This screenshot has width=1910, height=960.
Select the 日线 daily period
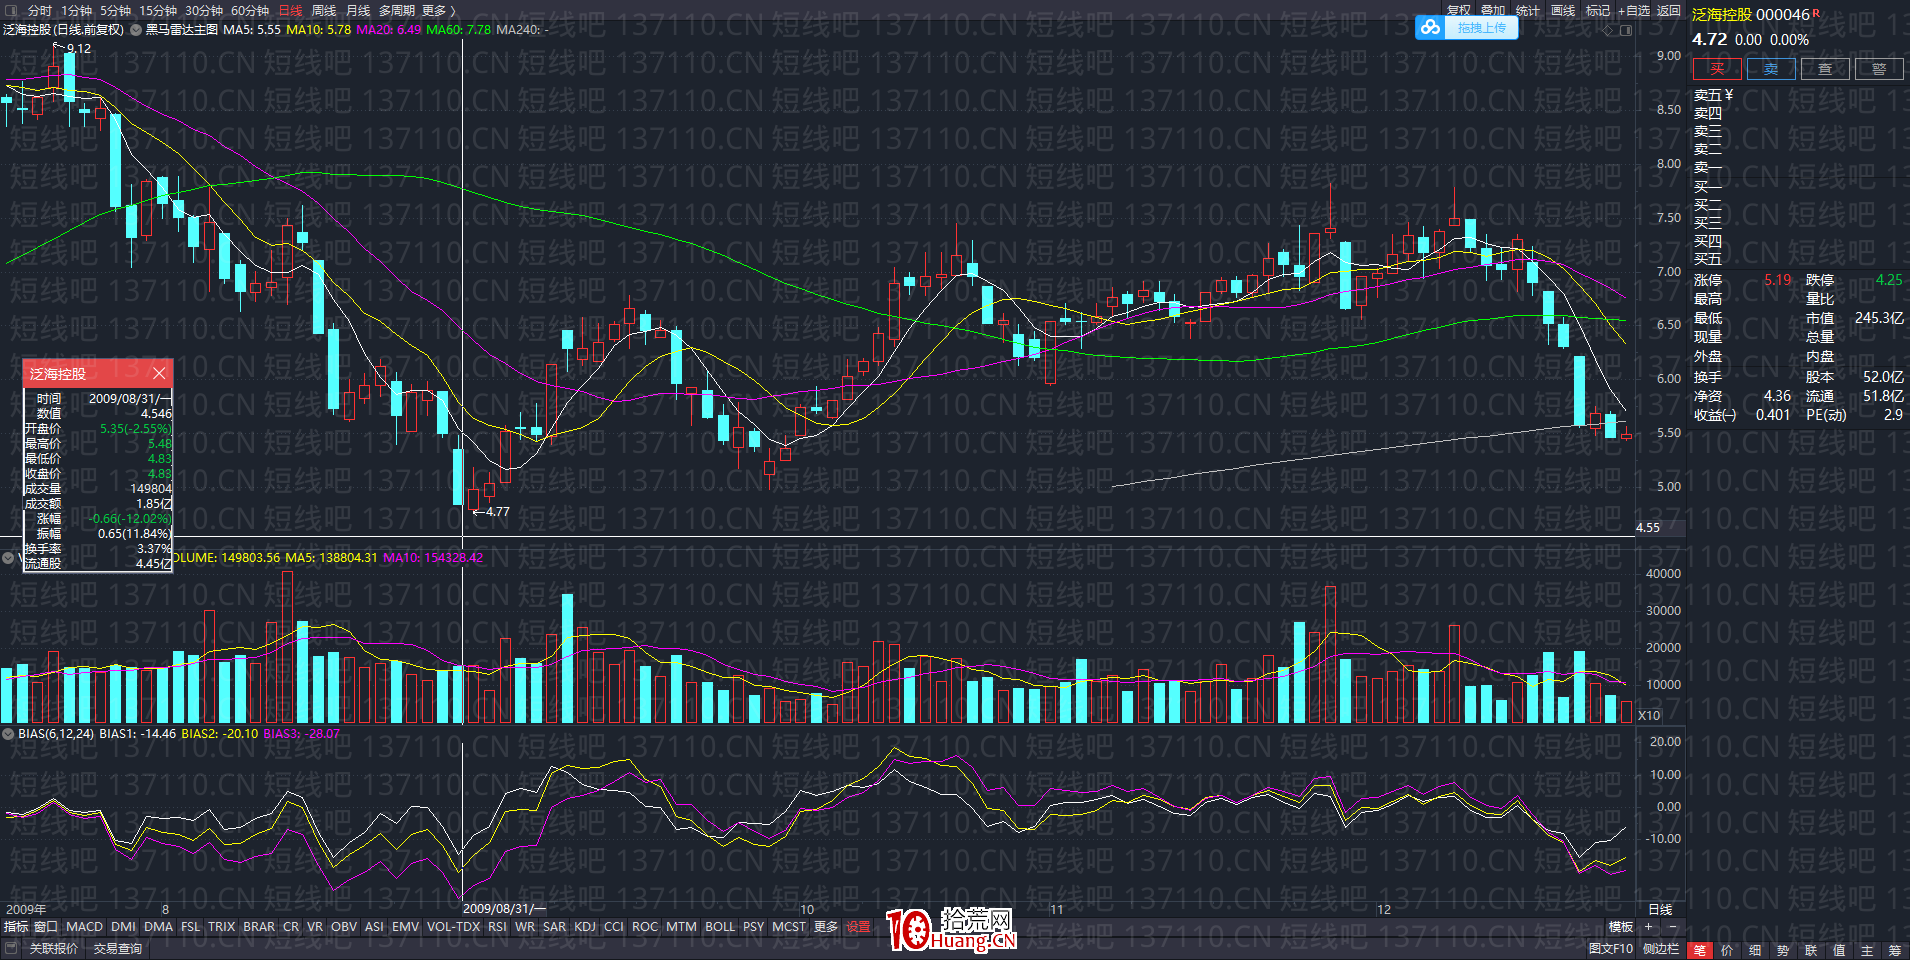click(x=290, y=10)
